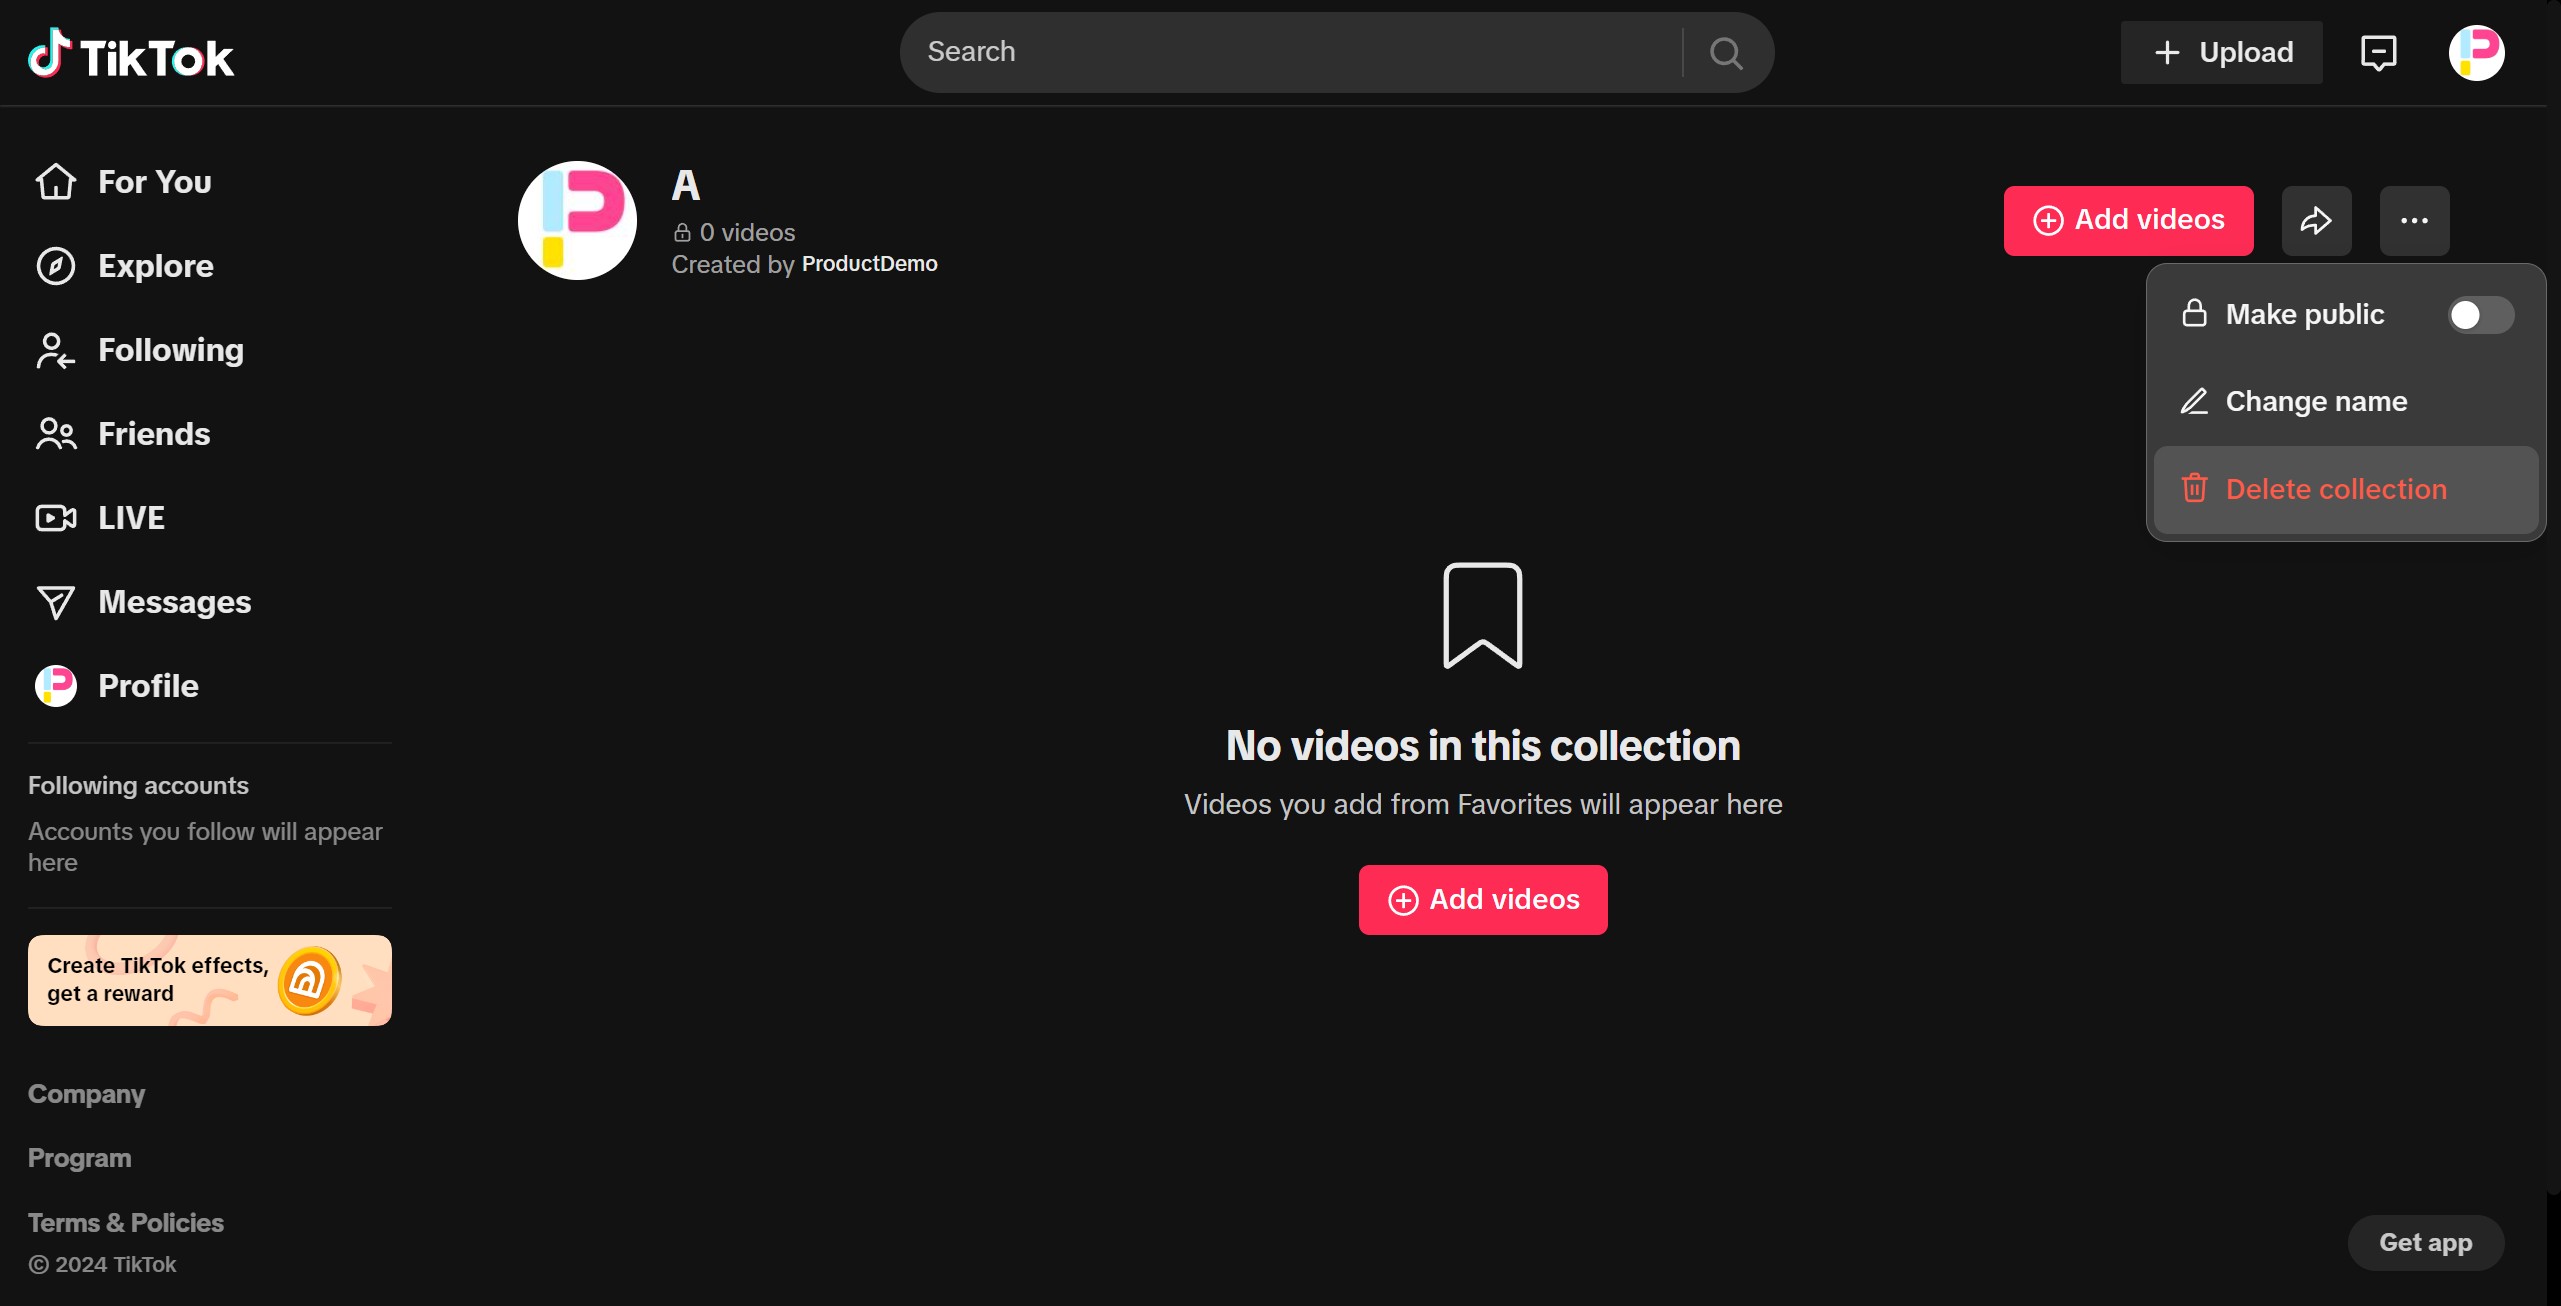Expand the Company footer section
The image size is (2561, 1306).
click(x=87, y=1094)
